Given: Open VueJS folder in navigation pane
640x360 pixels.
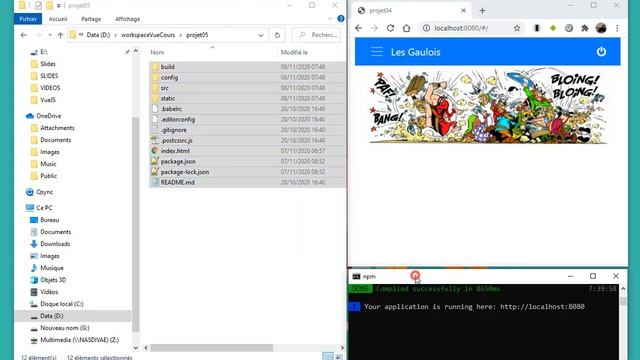Looking at the screenshot, I should point(48,100).
